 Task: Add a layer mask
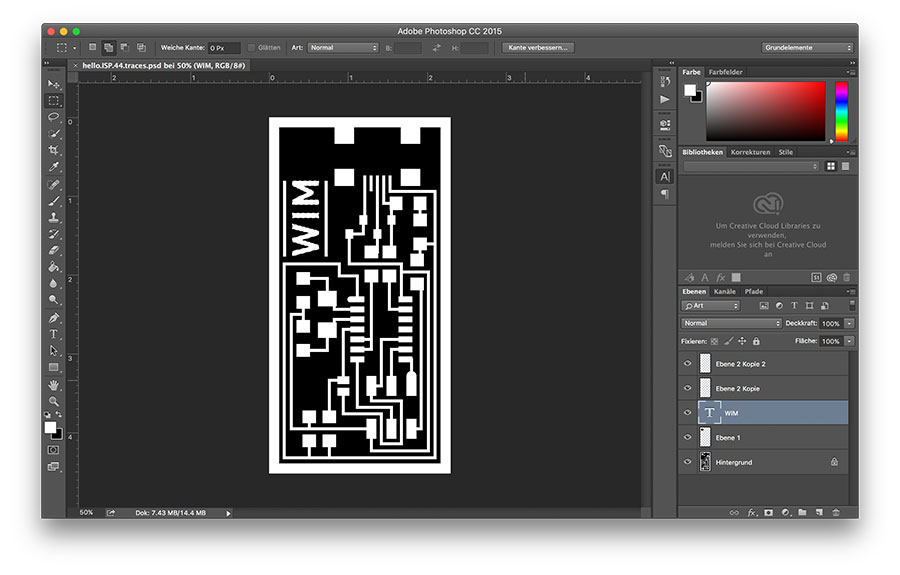click(769, 512)
